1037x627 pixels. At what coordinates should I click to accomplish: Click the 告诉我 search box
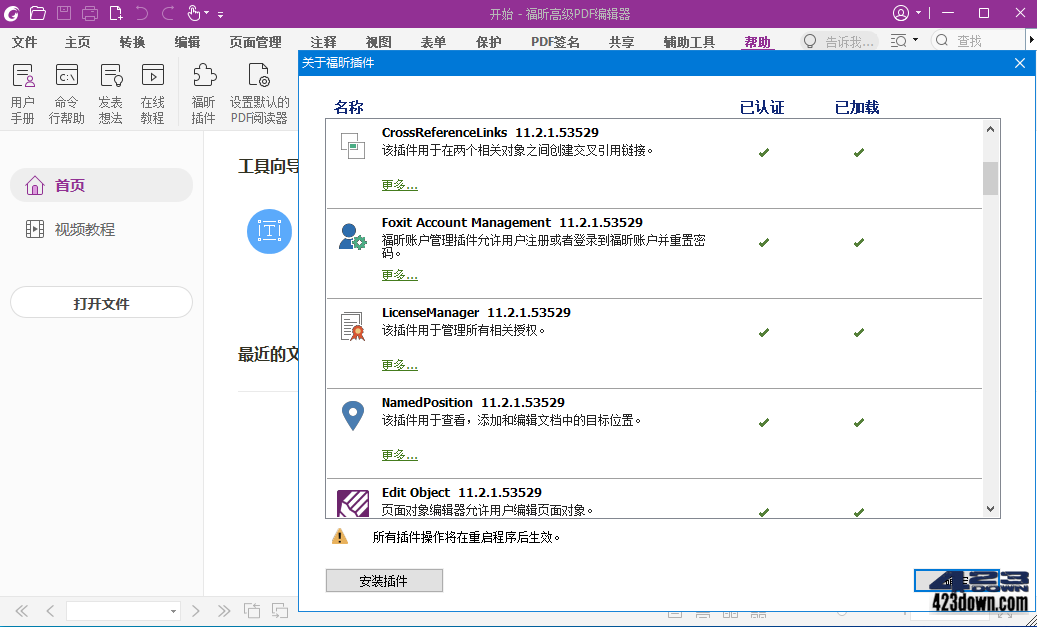click(840, 42)
